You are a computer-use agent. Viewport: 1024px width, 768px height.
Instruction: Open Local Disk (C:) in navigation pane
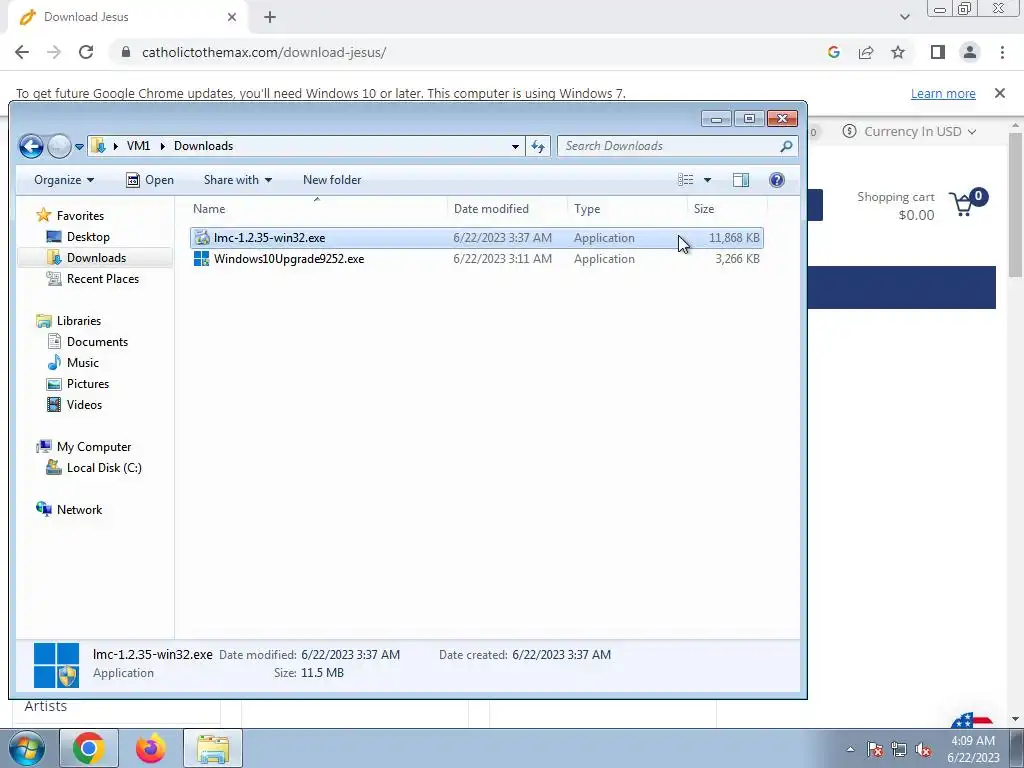tap(104, 468)
